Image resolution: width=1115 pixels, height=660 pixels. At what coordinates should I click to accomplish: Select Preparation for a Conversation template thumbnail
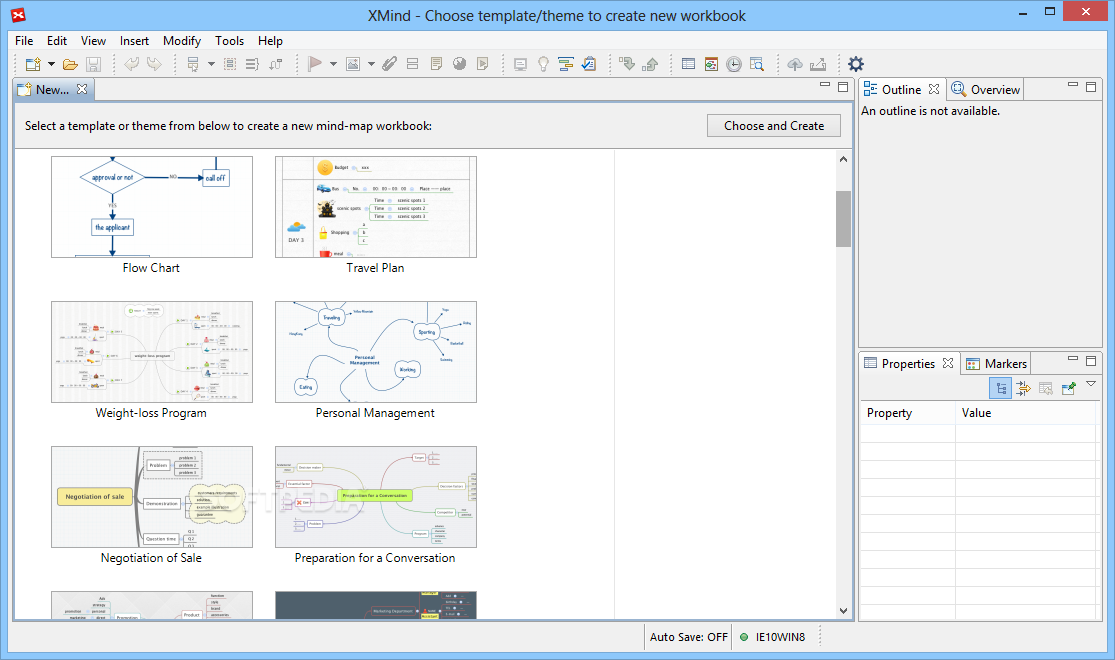(x=375, y=497)
